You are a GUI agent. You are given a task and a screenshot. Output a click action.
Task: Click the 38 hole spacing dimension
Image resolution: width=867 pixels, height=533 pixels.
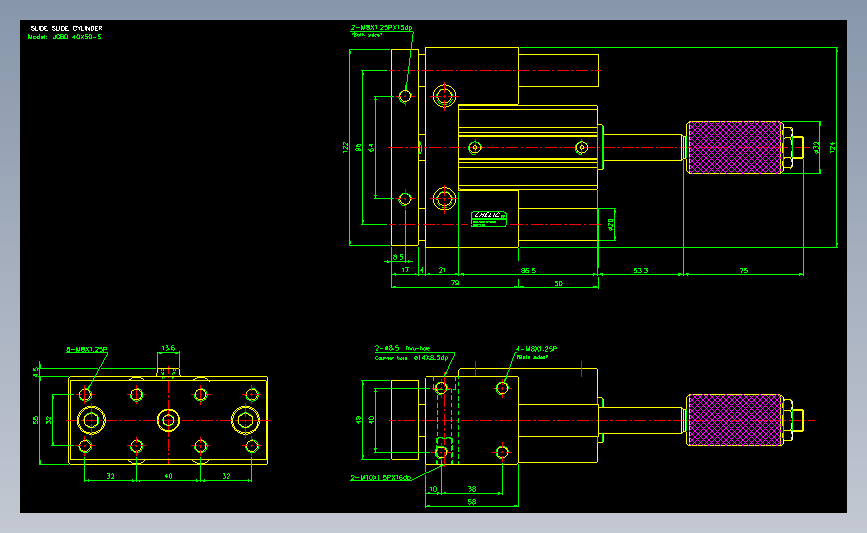pos(472,489)
